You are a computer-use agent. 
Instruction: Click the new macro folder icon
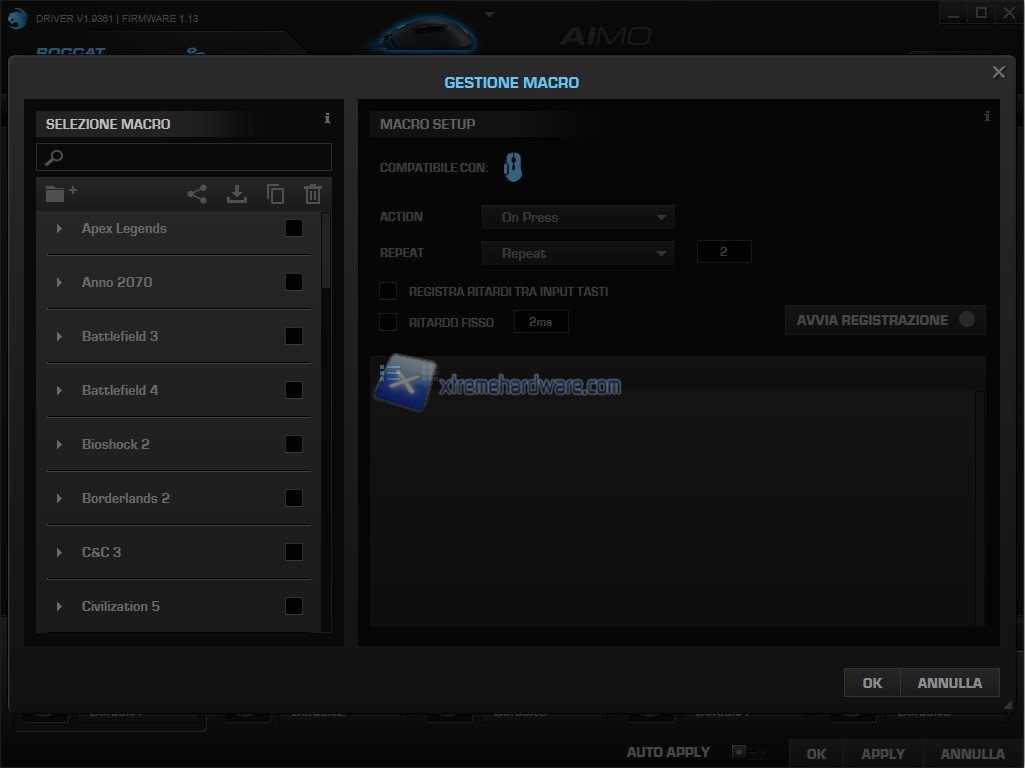(60, 193)
